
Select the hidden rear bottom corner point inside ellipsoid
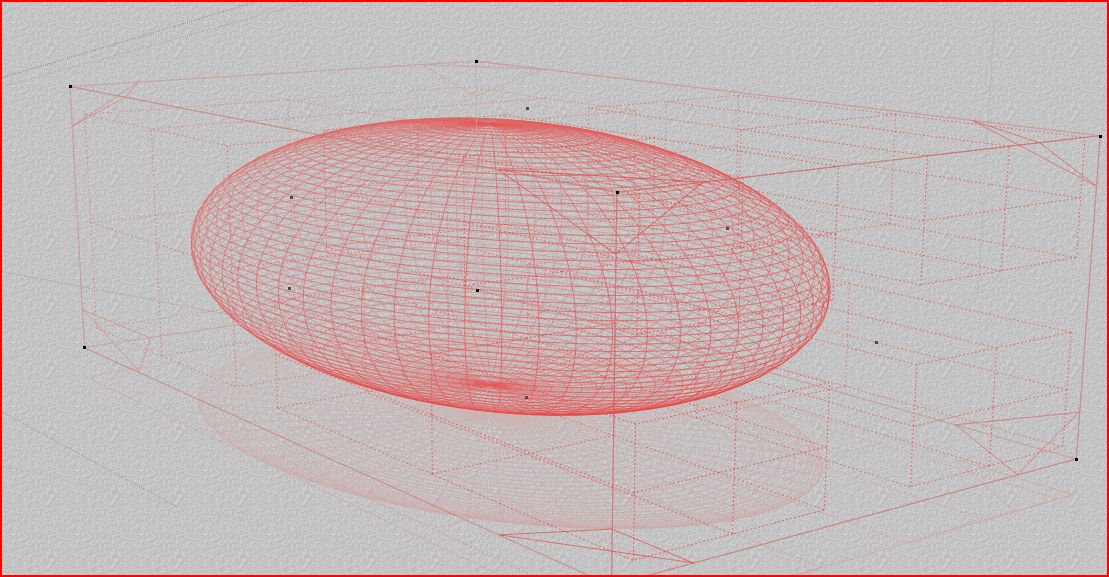(477, 290)
